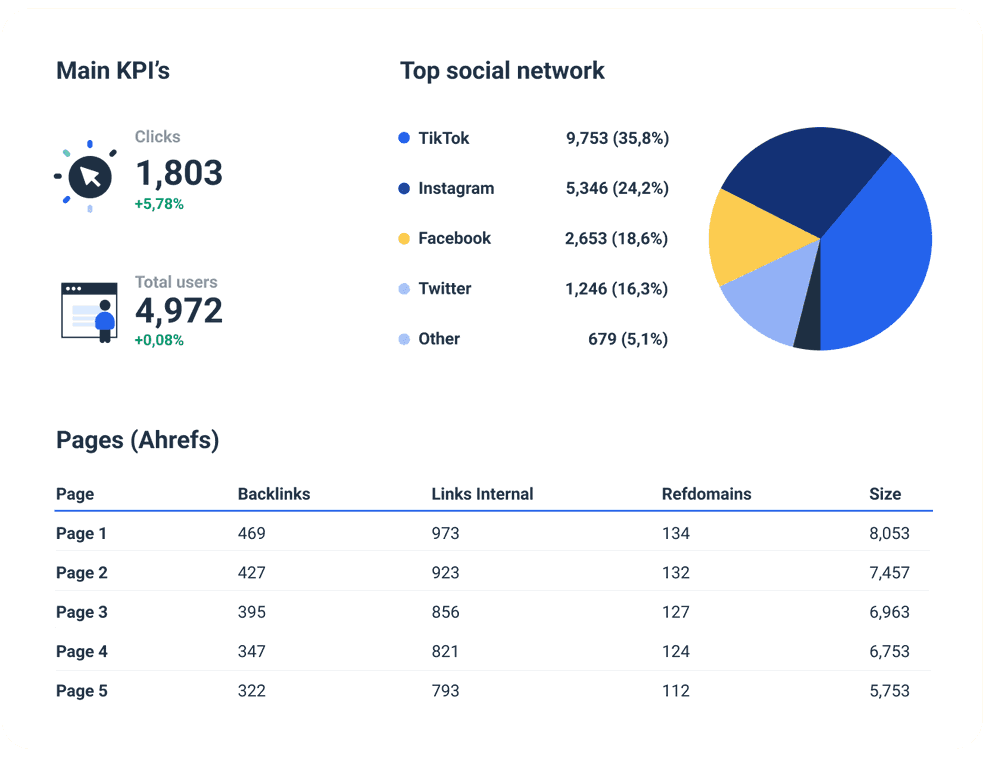Screen dimensions: 992x757
Task: Sort table by Backlinks column header
Action: [274, 494]
